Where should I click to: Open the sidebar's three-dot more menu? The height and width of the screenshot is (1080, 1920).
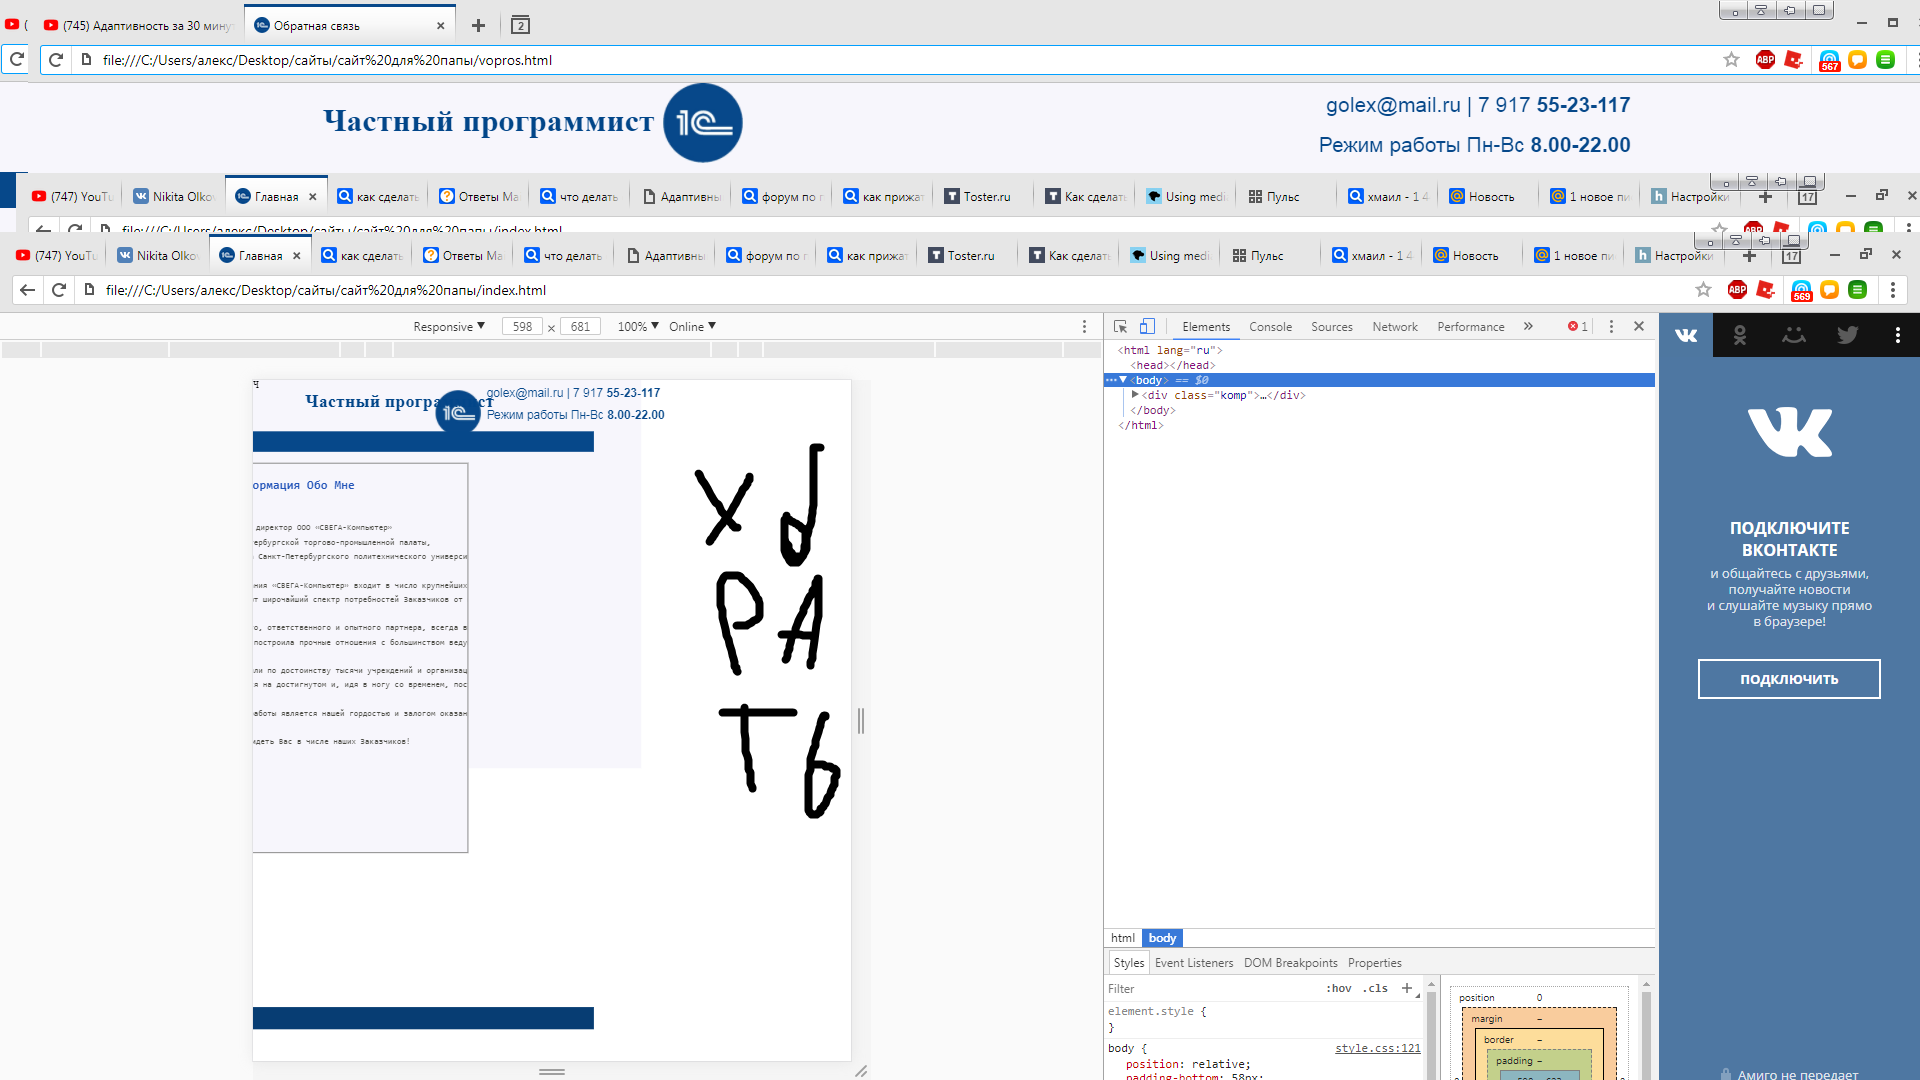(x=1897, y=335)
